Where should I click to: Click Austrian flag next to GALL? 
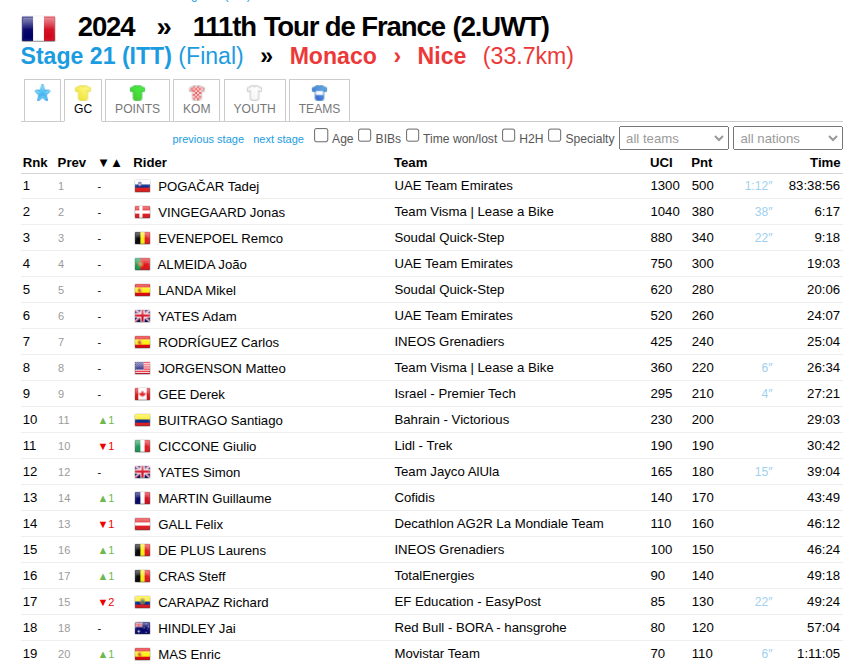[x=142, y=525]
